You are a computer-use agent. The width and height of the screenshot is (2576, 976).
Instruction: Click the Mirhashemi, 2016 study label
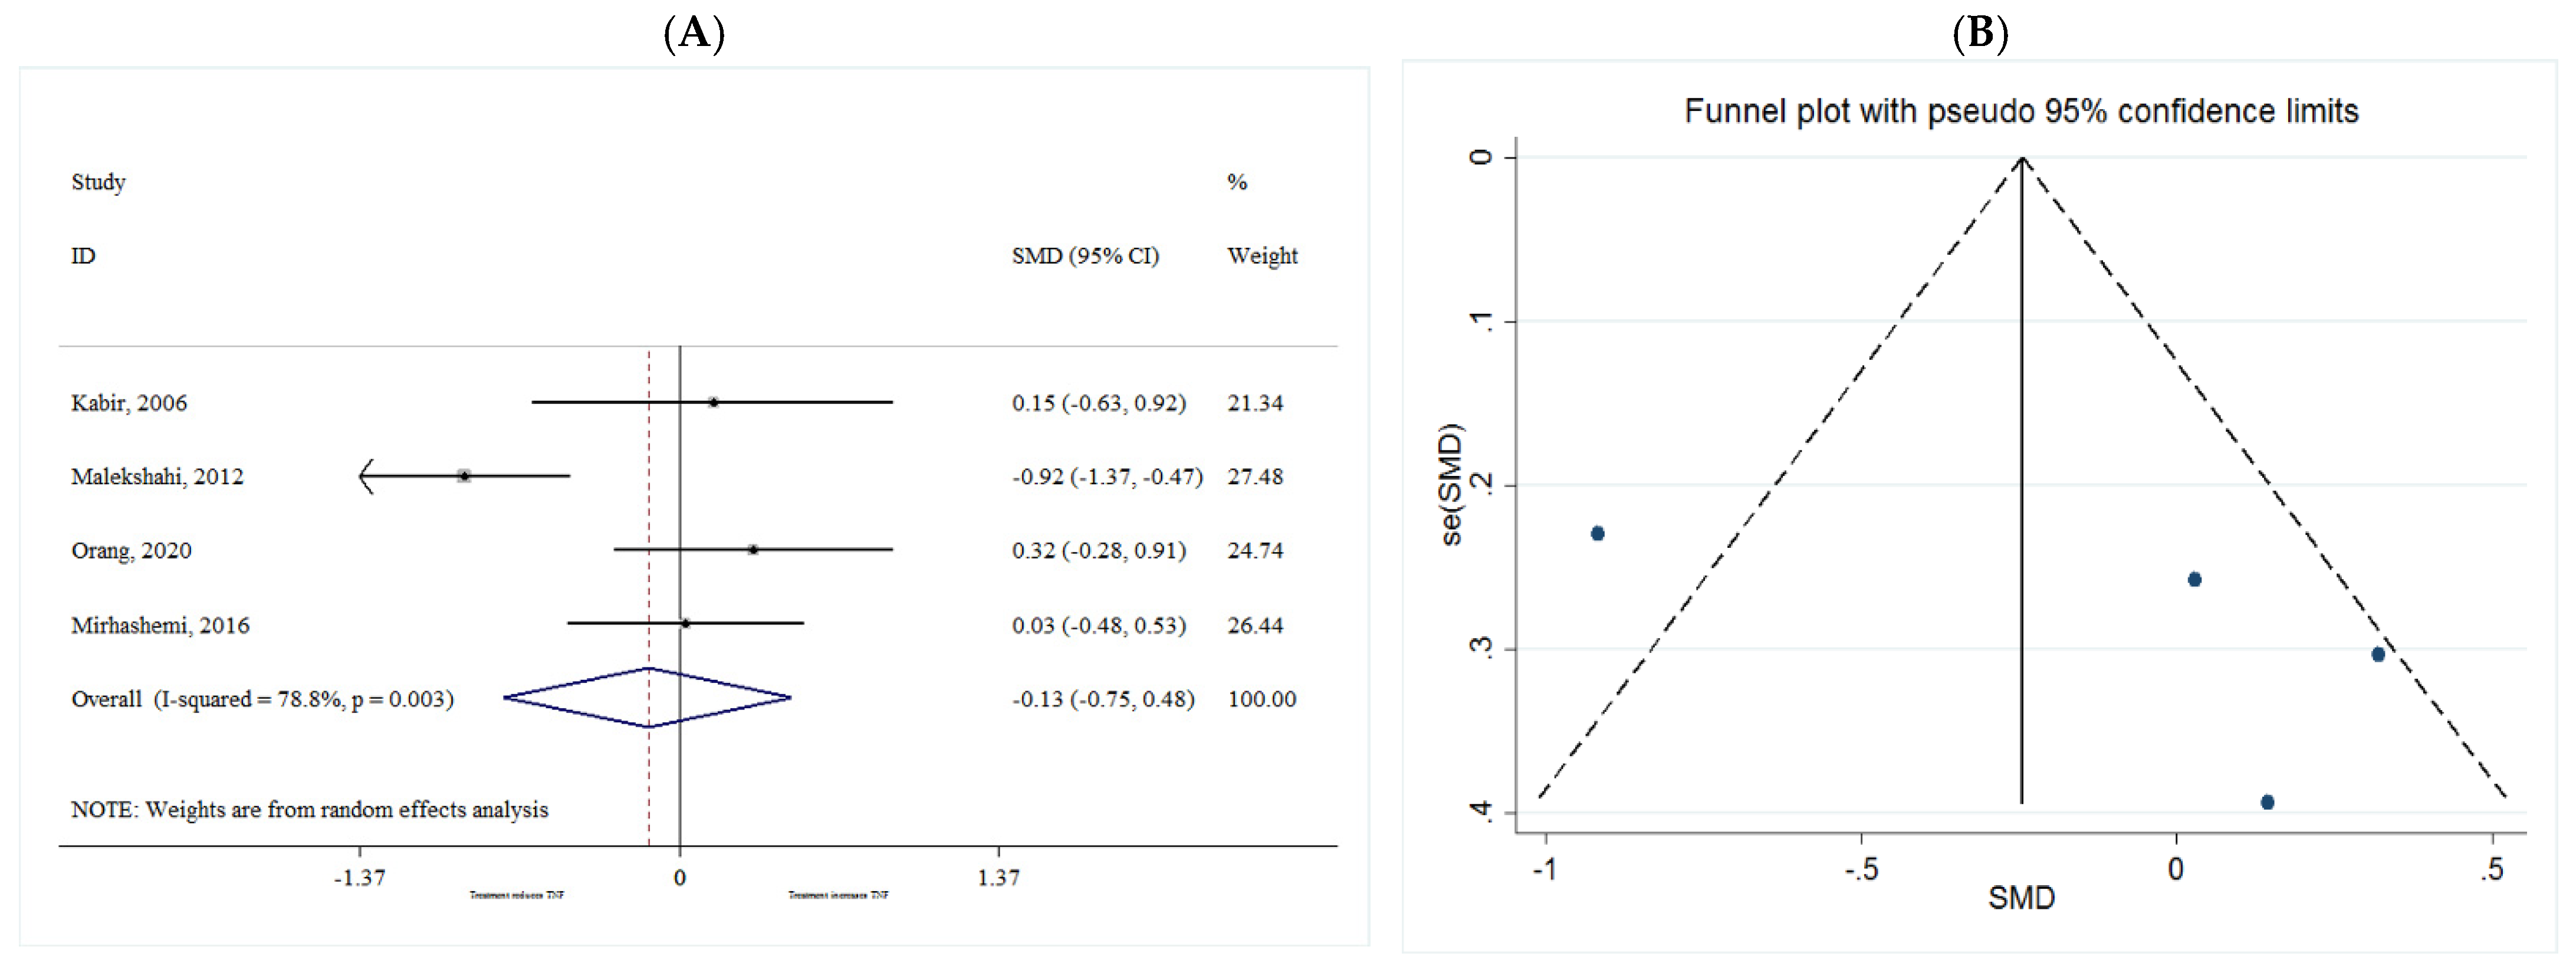point(160,626)
